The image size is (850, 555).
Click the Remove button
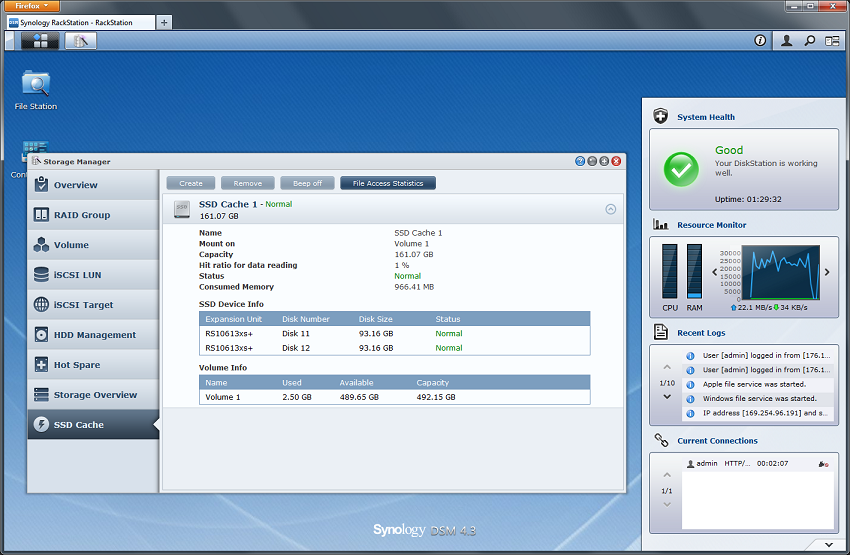[248, 183]
